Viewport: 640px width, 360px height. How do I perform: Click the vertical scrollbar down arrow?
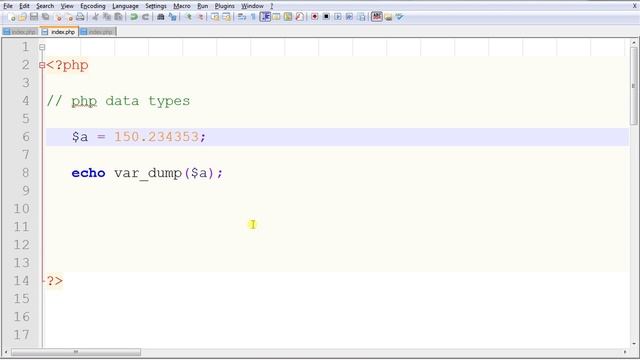tap(633, 343)
